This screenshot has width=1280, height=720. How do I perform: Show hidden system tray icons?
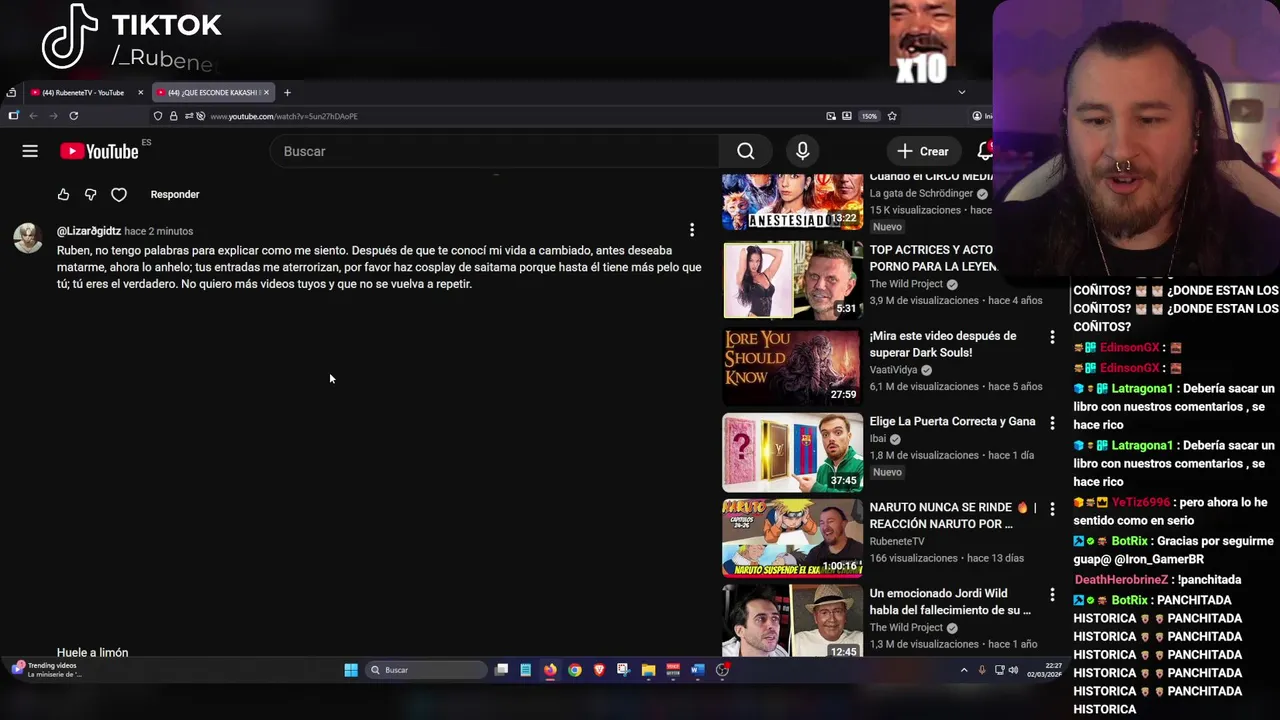pyautogui.click(x=964, y=670)
